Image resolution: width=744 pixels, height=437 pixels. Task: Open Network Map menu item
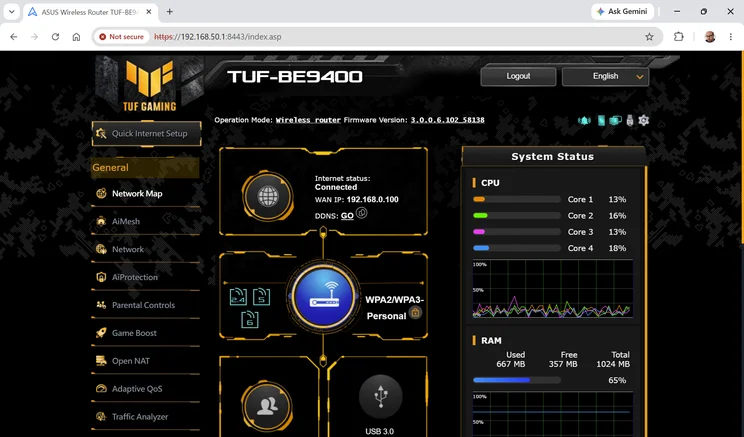146,194
